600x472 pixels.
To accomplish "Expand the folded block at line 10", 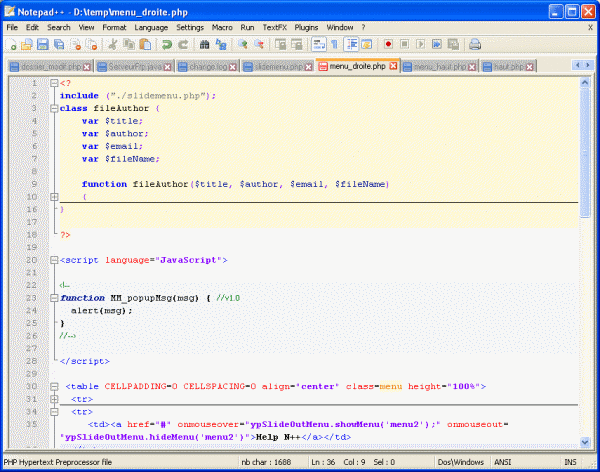I will [x=54, y=197].
